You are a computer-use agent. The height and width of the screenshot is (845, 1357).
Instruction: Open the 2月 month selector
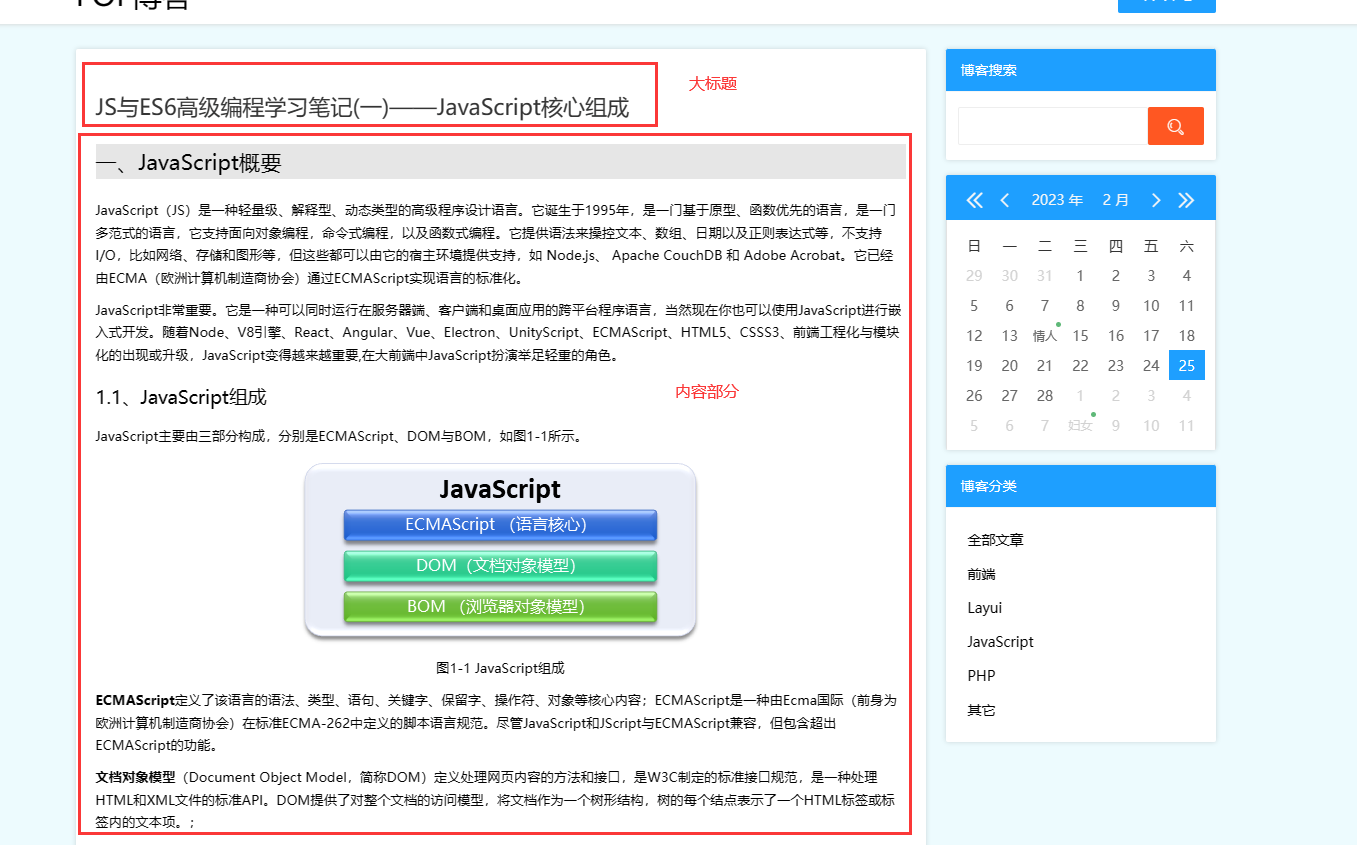tap(1116, 200)
